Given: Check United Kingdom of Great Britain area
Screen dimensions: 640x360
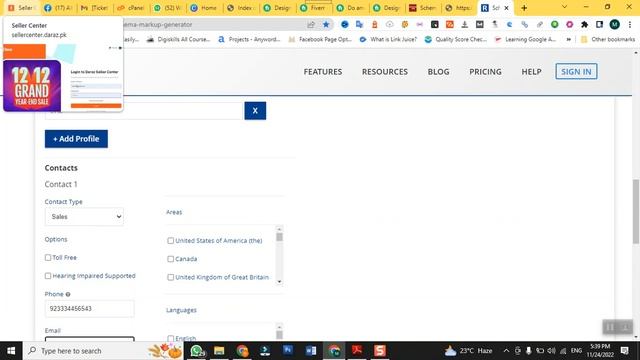Looking at the screenshot, I should [x=171, y=277].
